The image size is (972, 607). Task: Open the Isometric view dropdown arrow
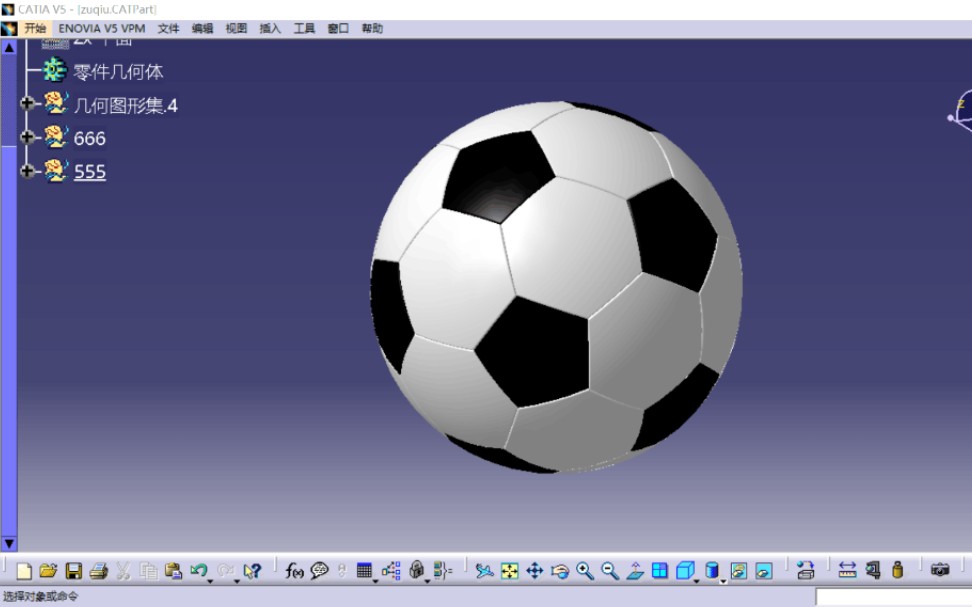click(697, 581)
